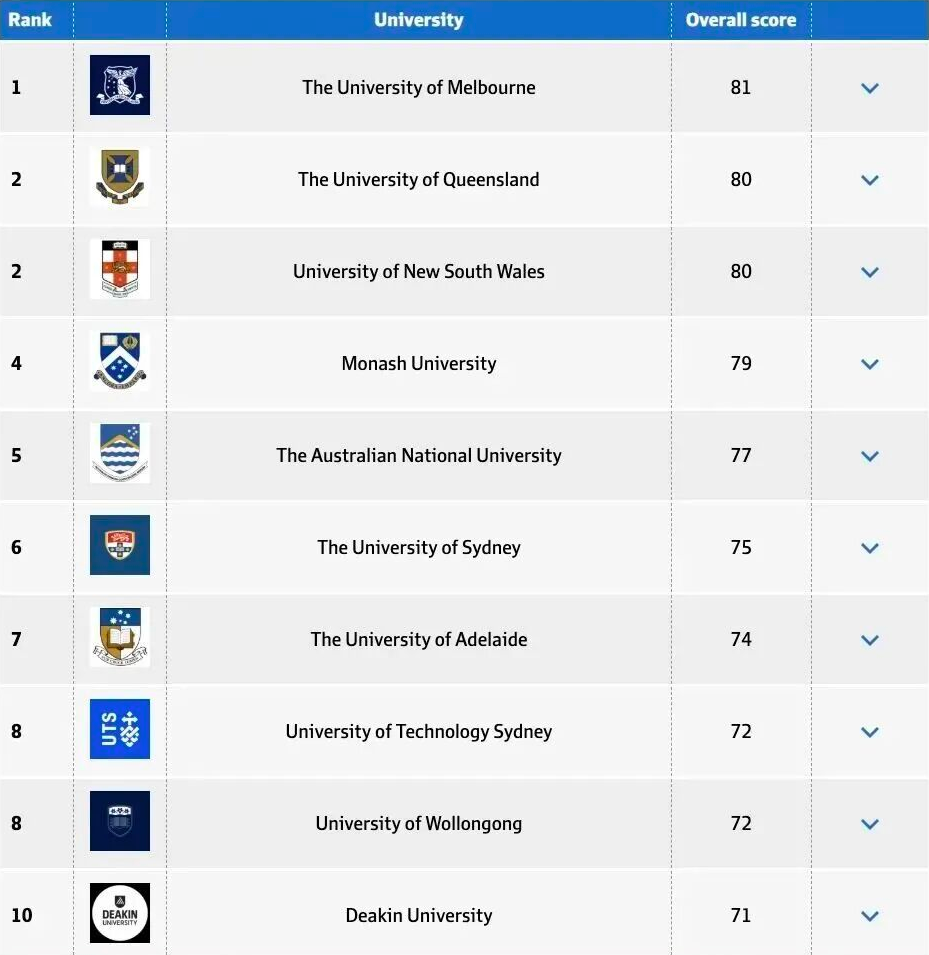Expand details for Monash University
Image resolution: width=929 pixels, height=955 pixels.
870,364
